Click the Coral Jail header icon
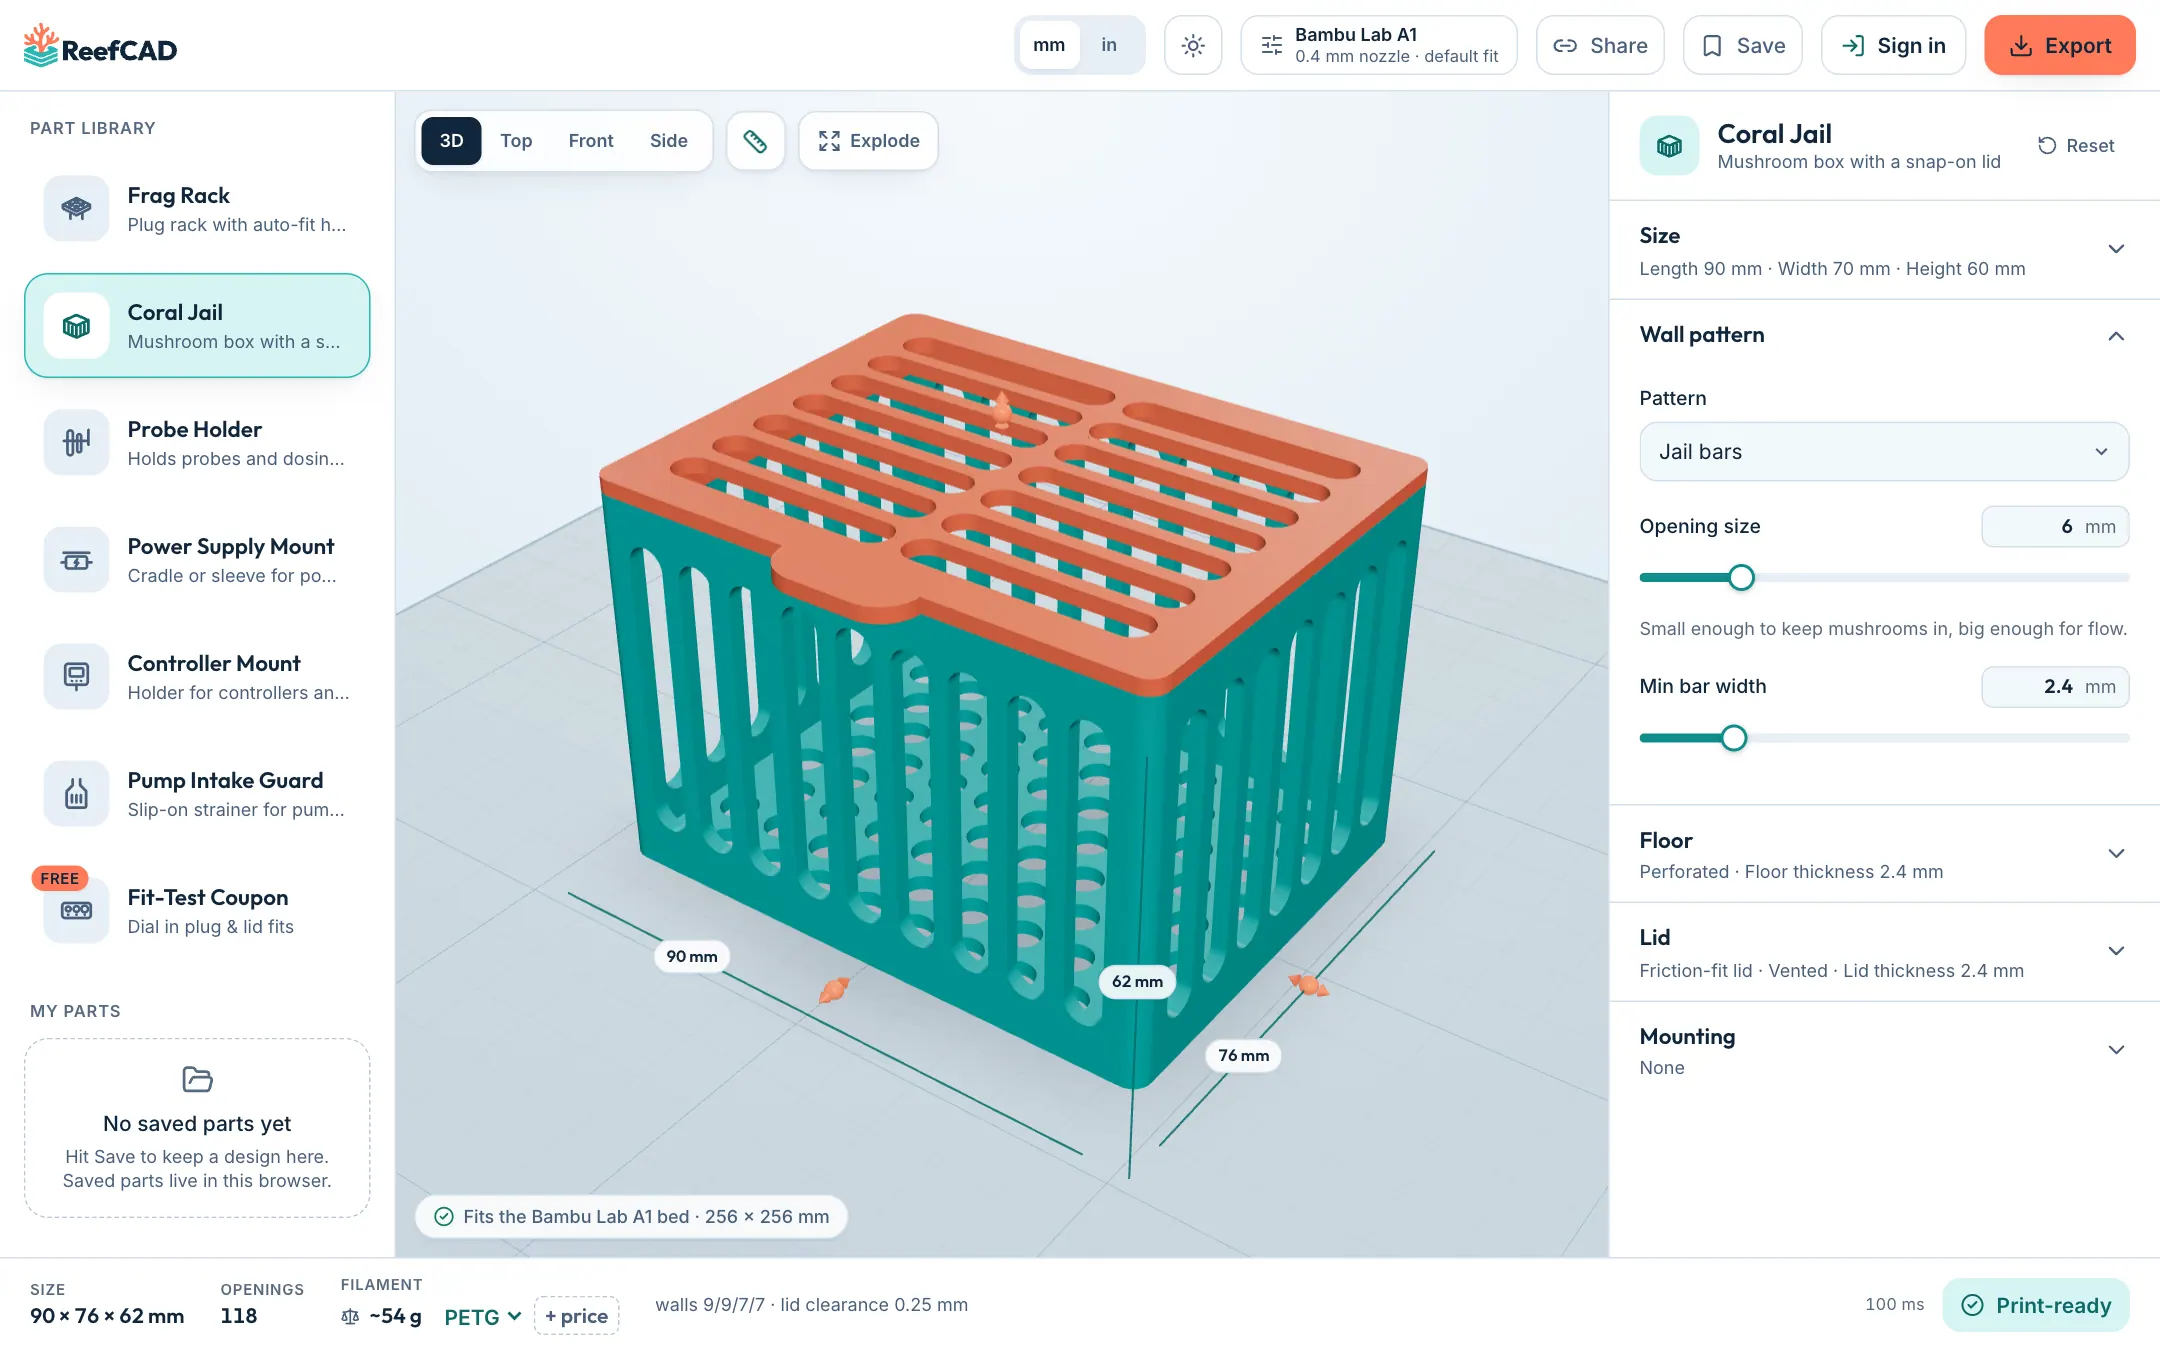Viewport: 2160px width, 1350px height. [1669, 146]
